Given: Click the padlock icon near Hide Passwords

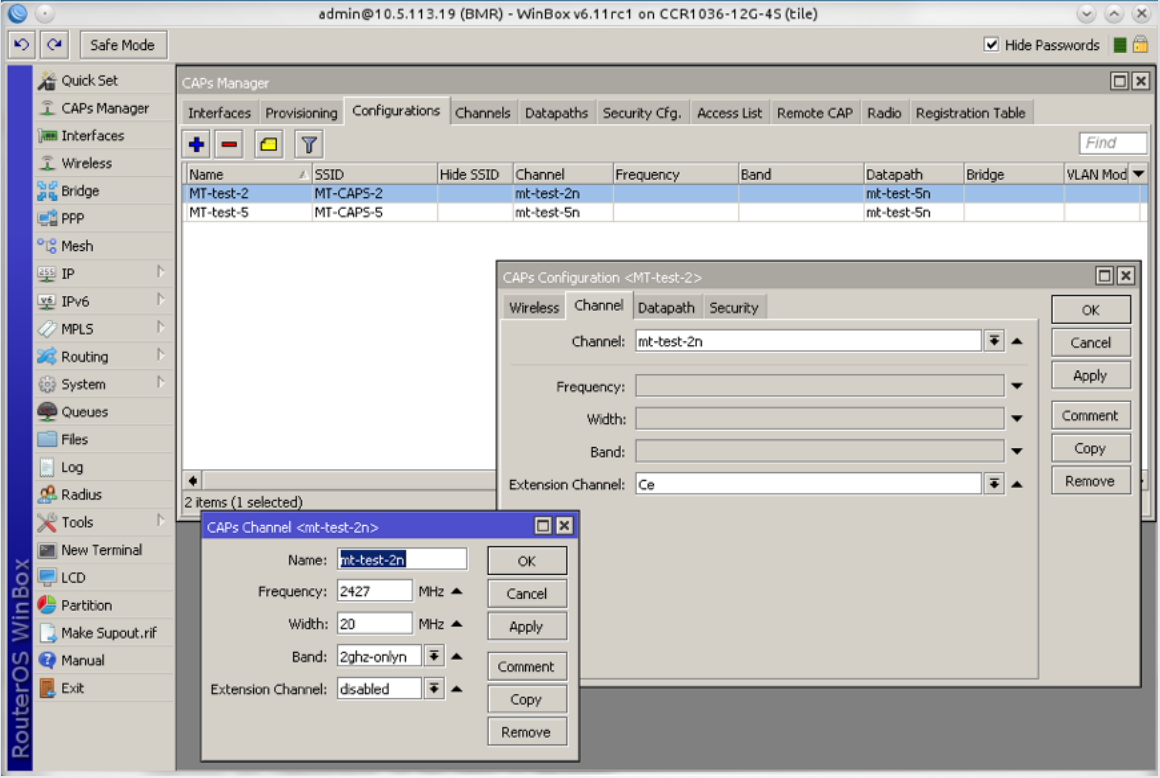Looking at the screenshot, I should [x=1140, y=44].
